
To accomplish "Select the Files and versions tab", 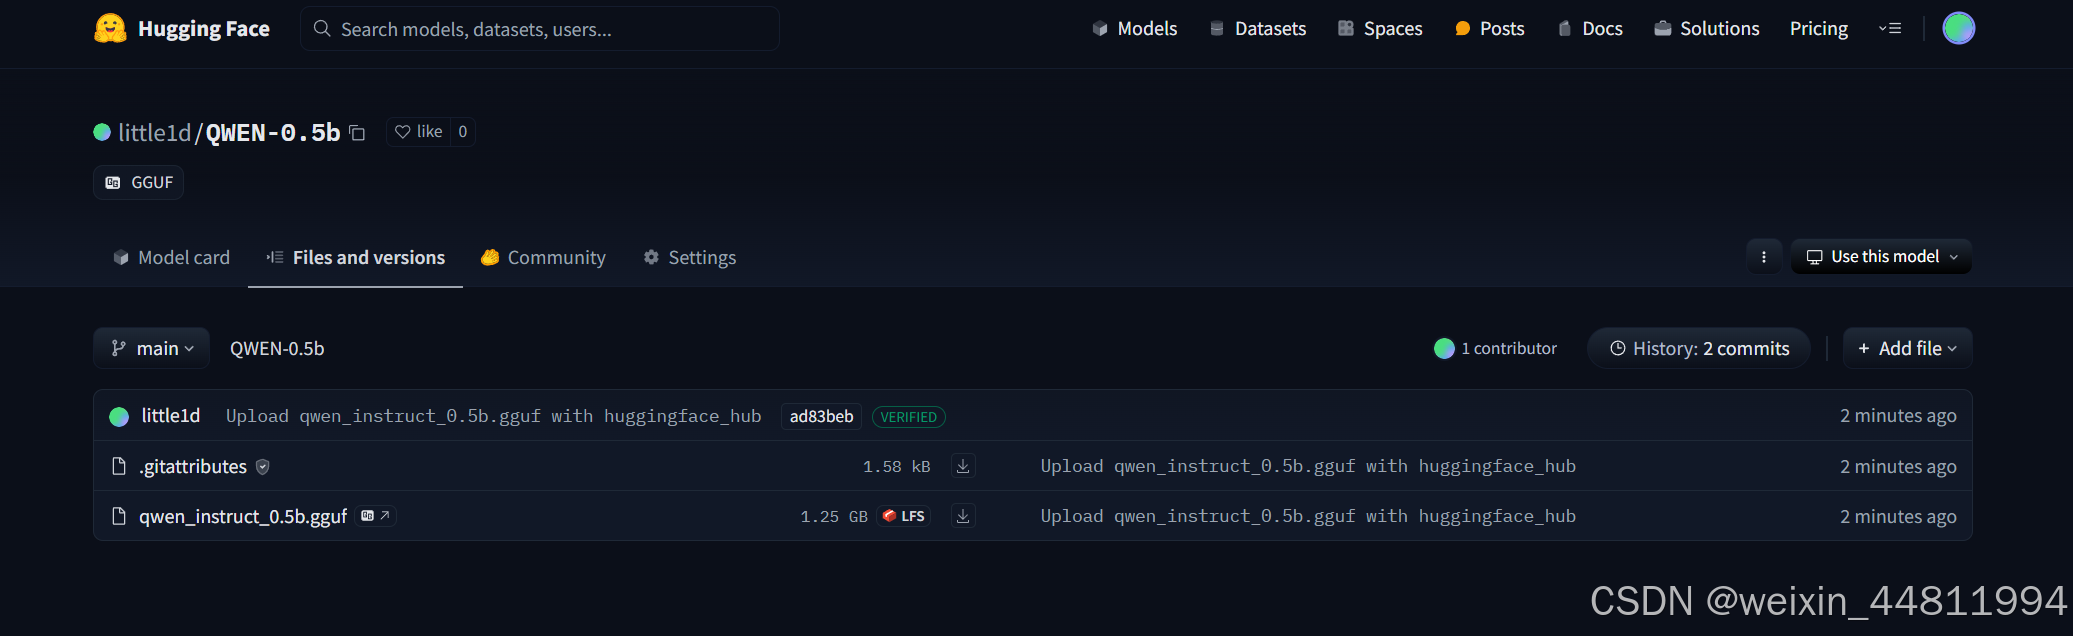I will point(355,257).
